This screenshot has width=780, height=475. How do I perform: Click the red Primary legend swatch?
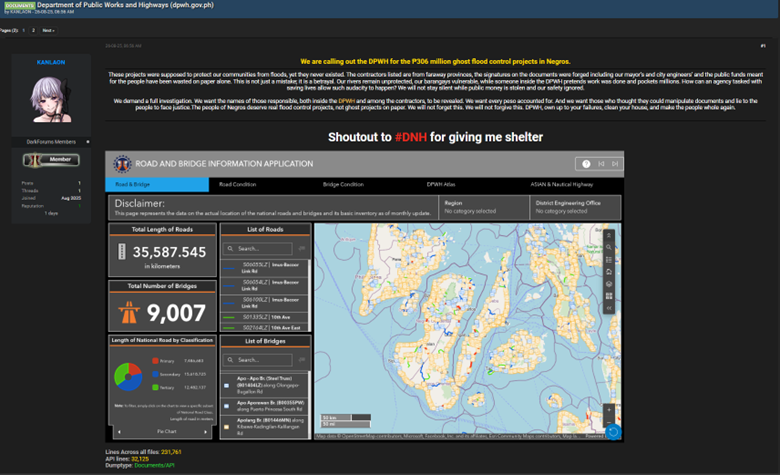[x=155, y=361]
